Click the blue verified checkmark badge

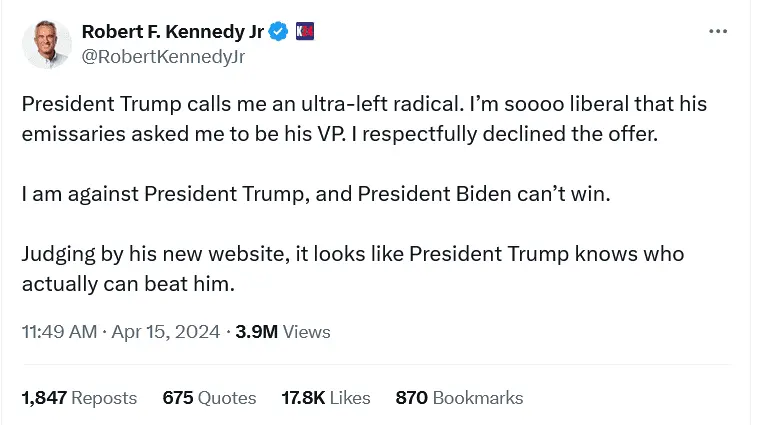pyautogui.click(x=279, y=32)
